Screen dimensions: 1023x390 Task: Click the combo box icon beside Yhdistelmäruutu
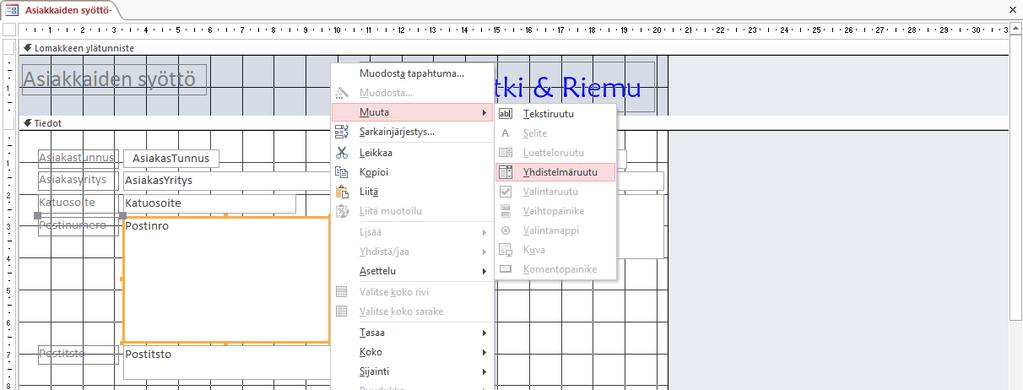(x=506, y=172)
